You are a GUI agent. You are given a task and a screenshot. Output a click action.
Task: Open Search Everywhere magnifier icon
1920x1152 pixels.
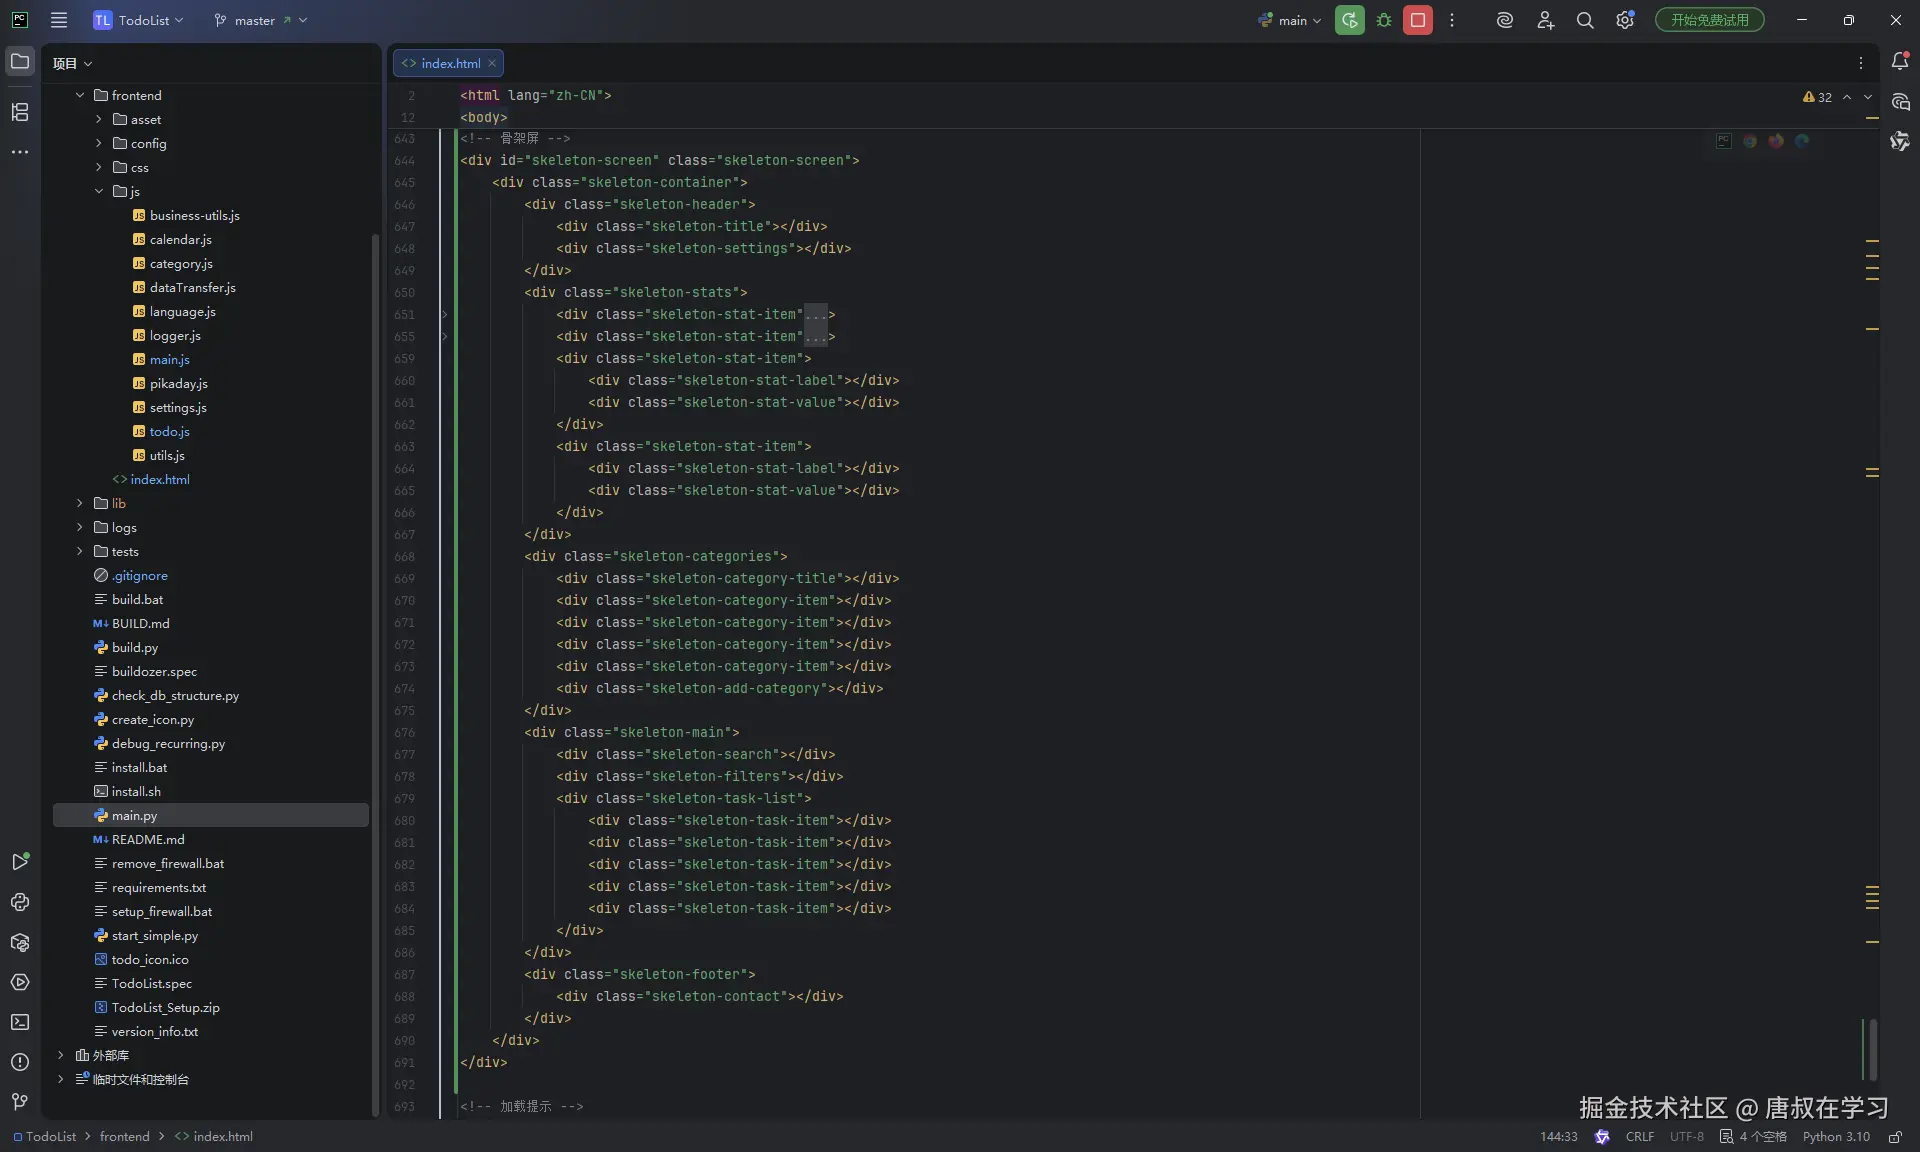tap(1585, 20)
